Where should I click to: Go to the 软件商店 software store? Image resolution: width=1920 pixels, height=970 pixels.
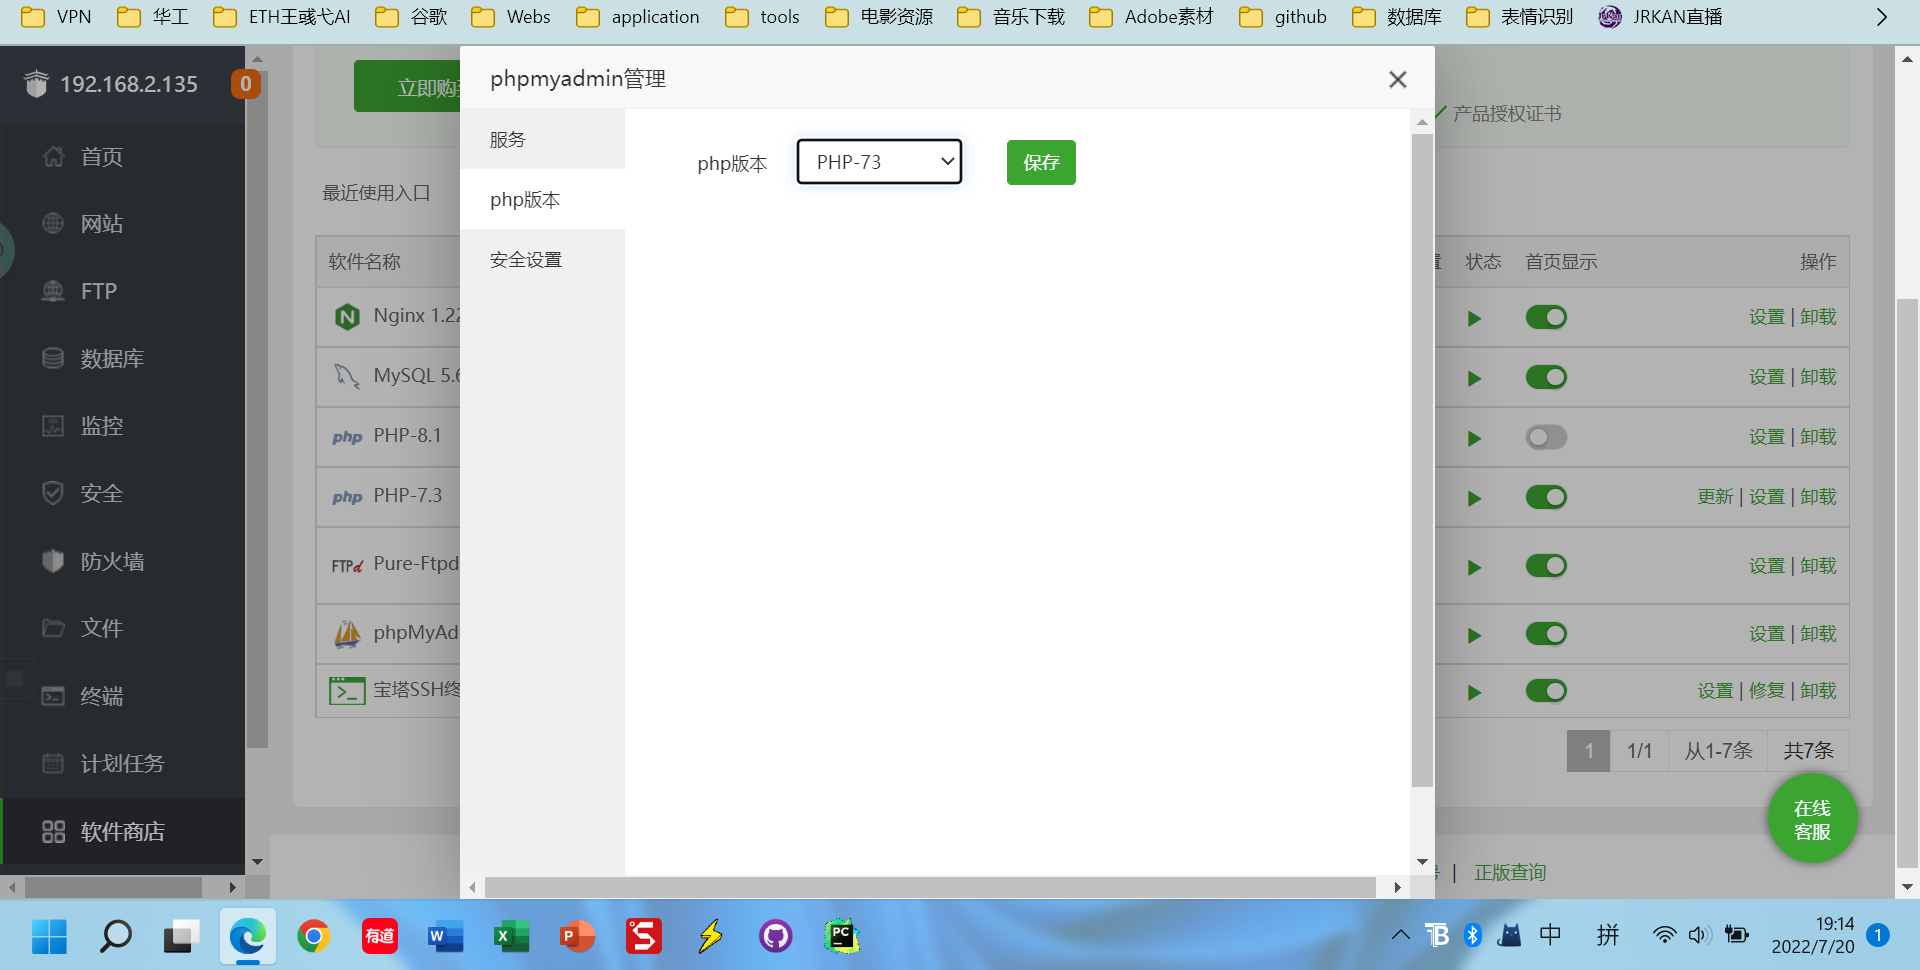[x=122, y=831]
